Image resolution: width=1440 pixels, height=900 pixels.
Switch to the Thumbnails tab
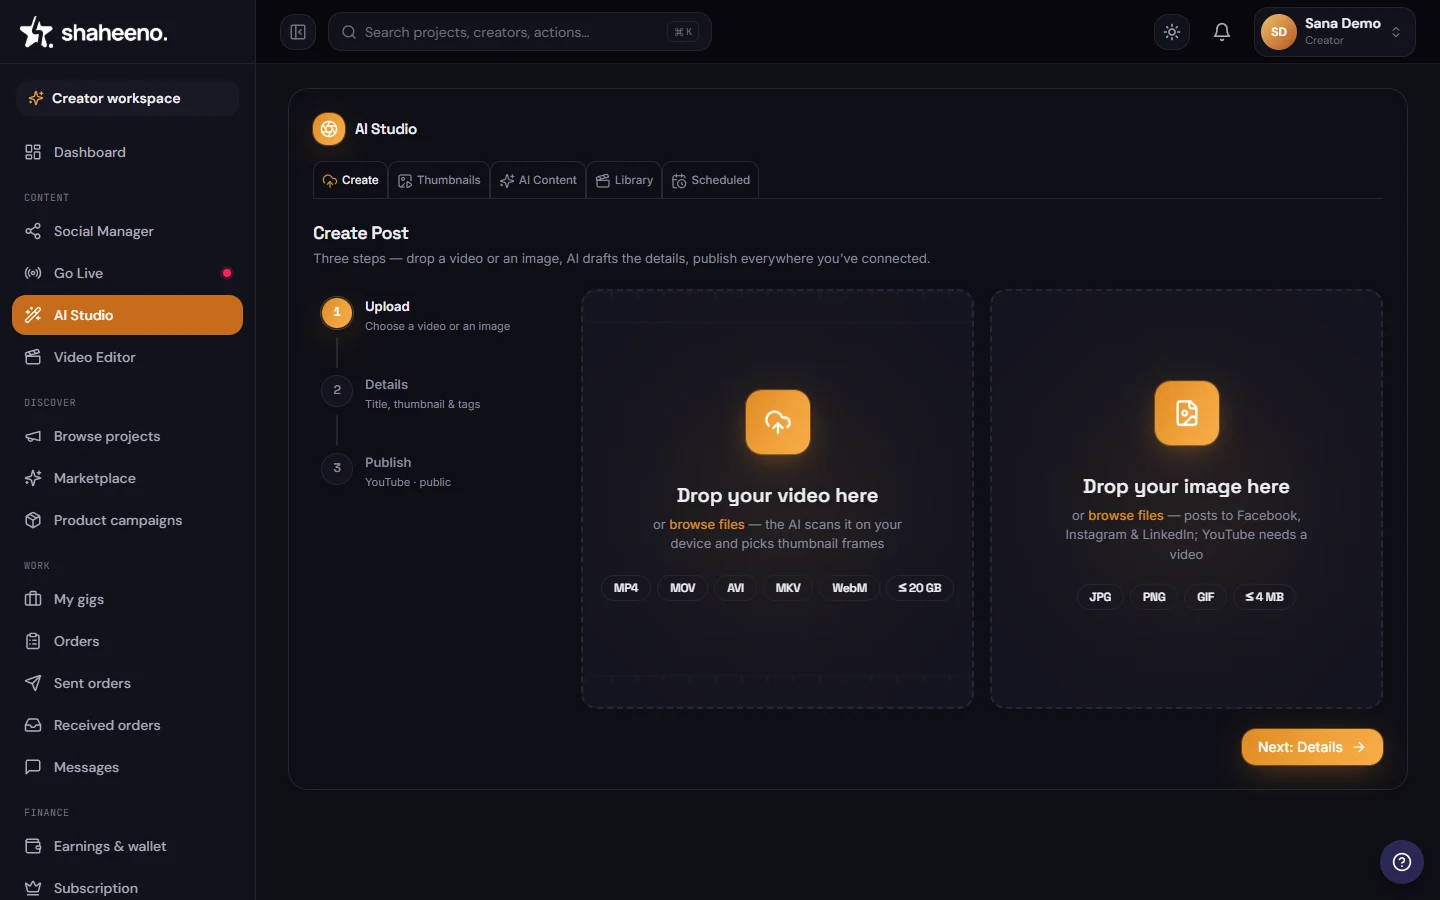click(439, 180)
